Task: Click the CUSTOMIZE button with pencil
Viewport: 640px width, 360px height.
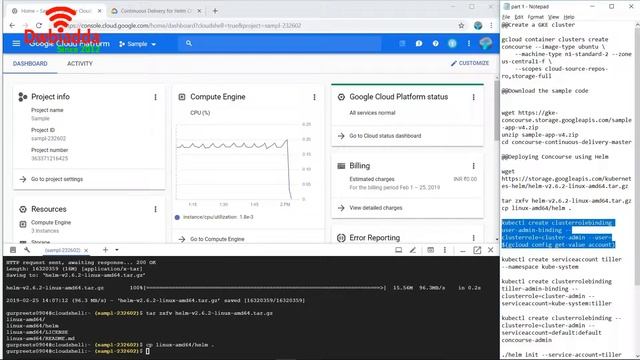Action: (x=470, y=63)
